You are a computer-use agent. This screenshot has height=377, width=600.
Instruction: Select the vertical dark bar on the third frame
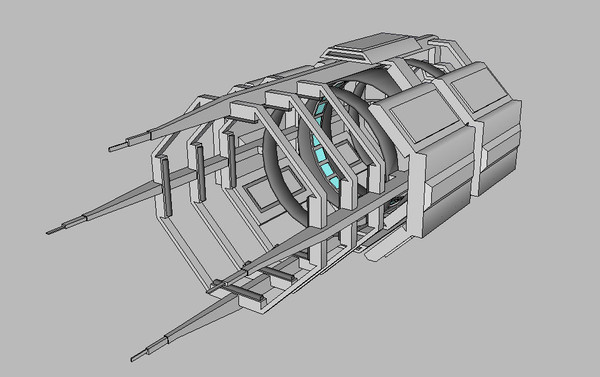click(x=232, y=160)
